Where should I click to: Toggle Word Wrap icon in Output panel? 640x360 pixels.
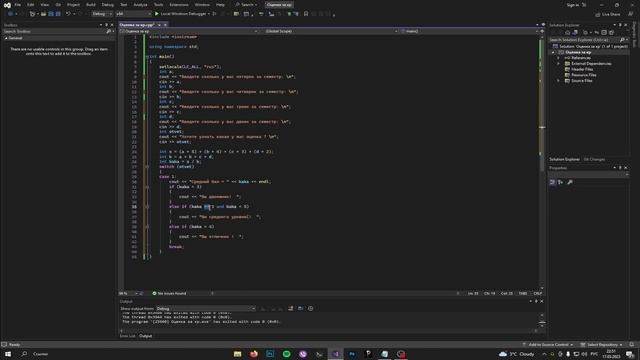(300, 309)
